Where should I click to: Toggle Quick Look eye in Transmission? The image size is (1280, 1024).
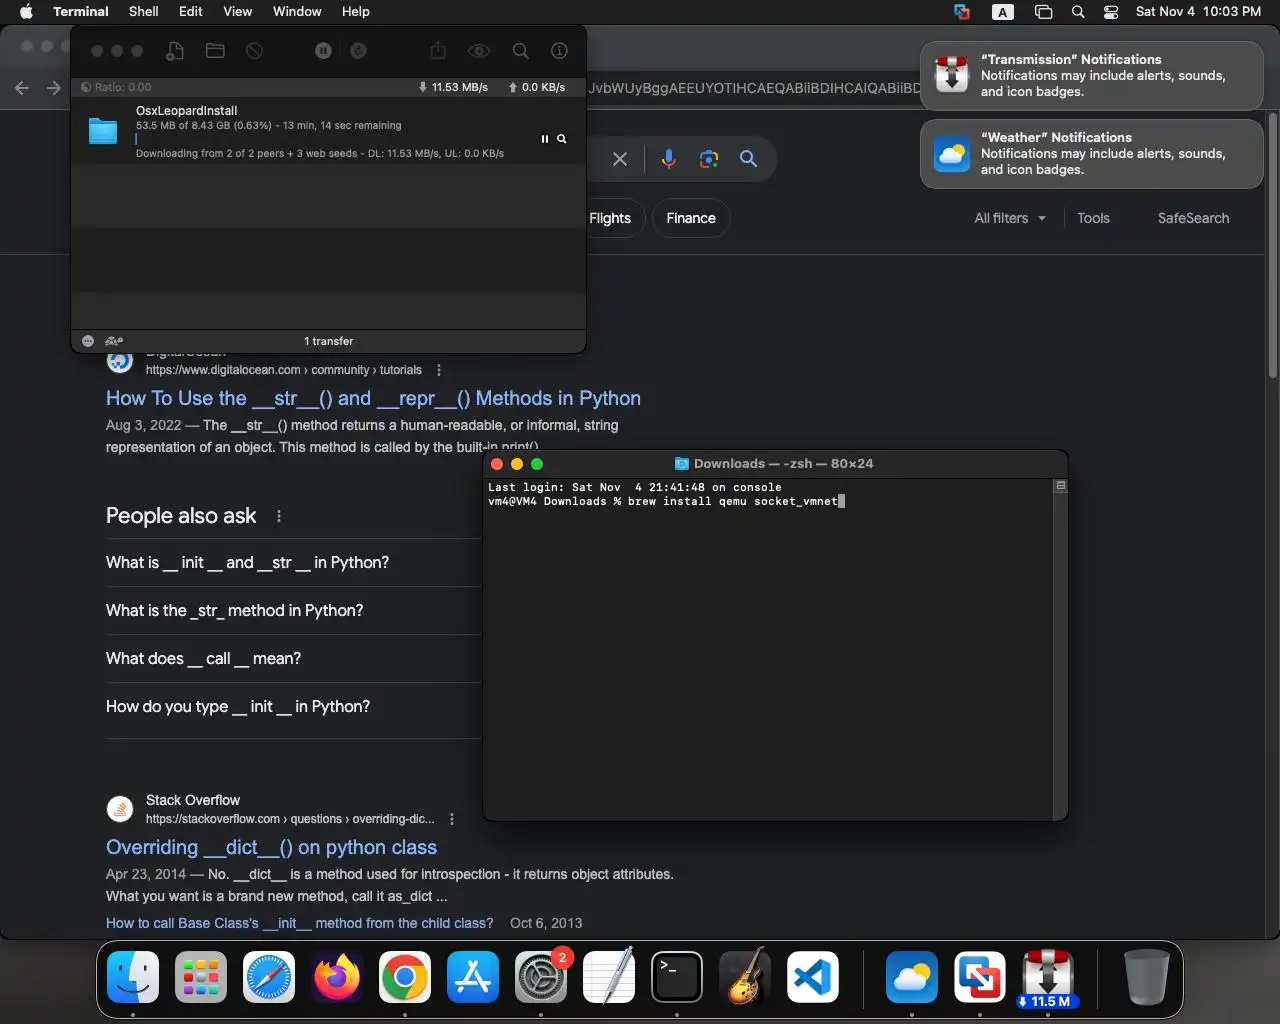pyautogui.click(x=479, y=51)
